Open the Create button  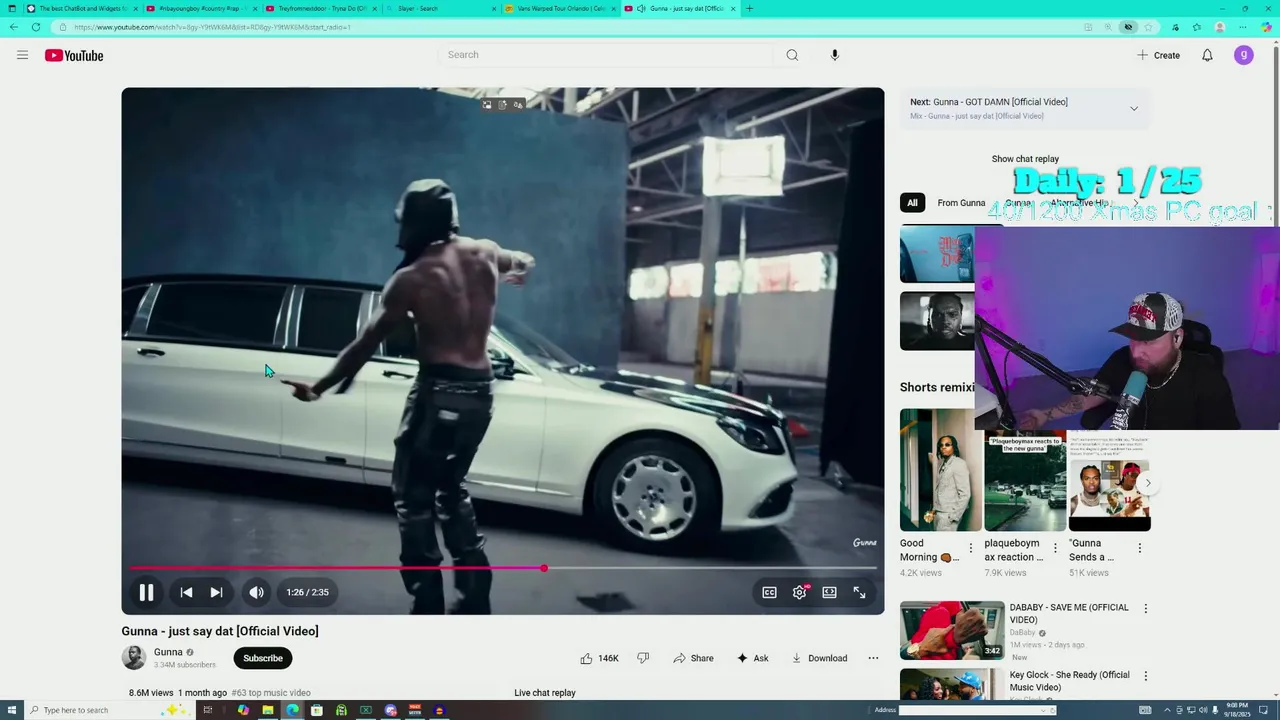pos(1159,55)
